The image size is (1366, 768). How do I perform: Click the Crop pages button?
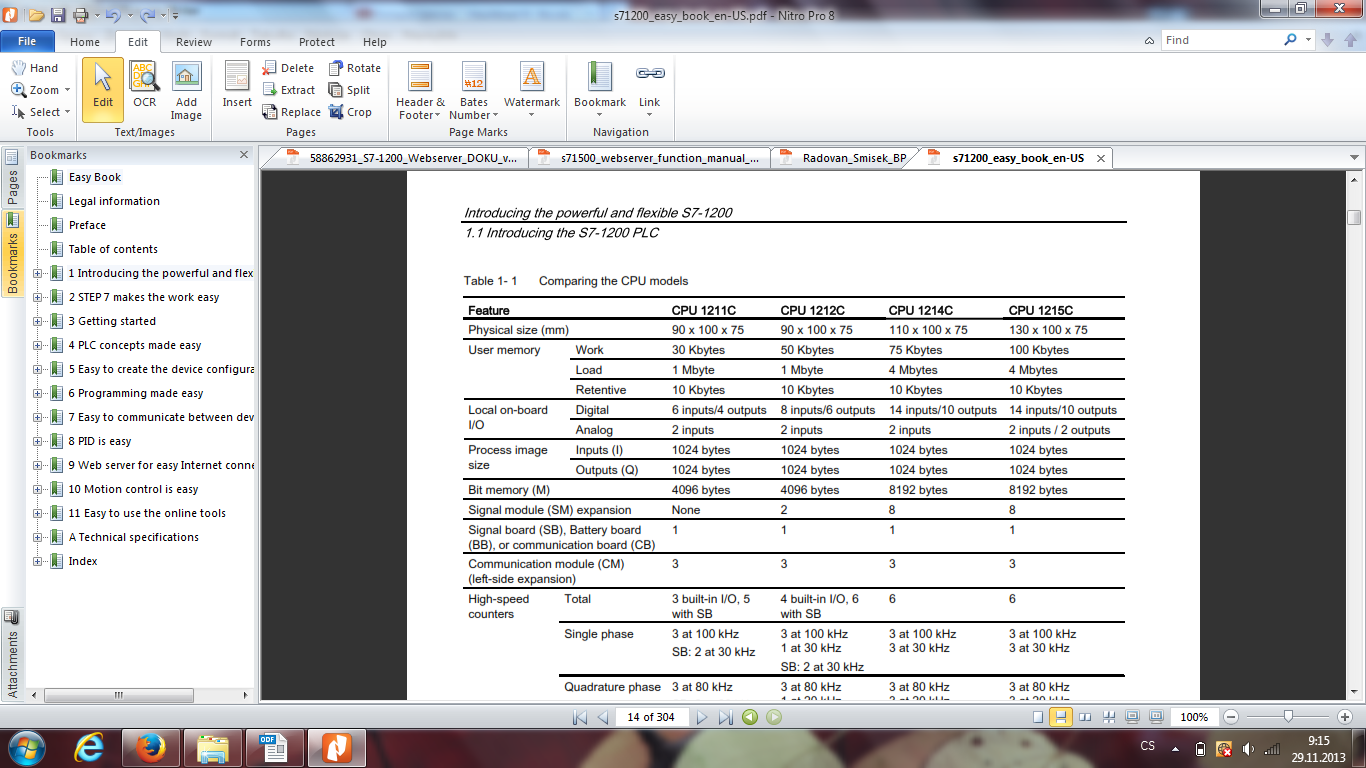[351, 112]
